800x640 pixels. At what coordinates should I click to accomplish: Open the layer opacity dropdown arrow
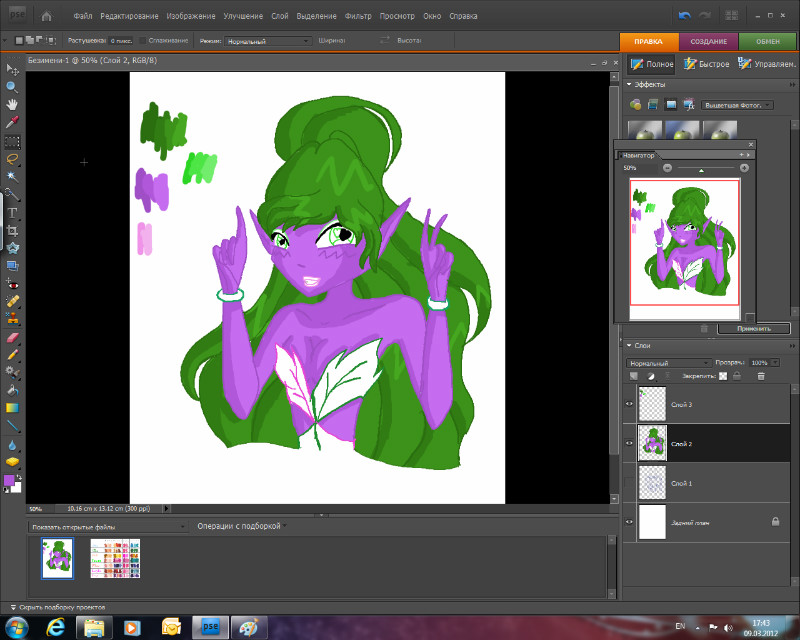[x=774, y=362]
